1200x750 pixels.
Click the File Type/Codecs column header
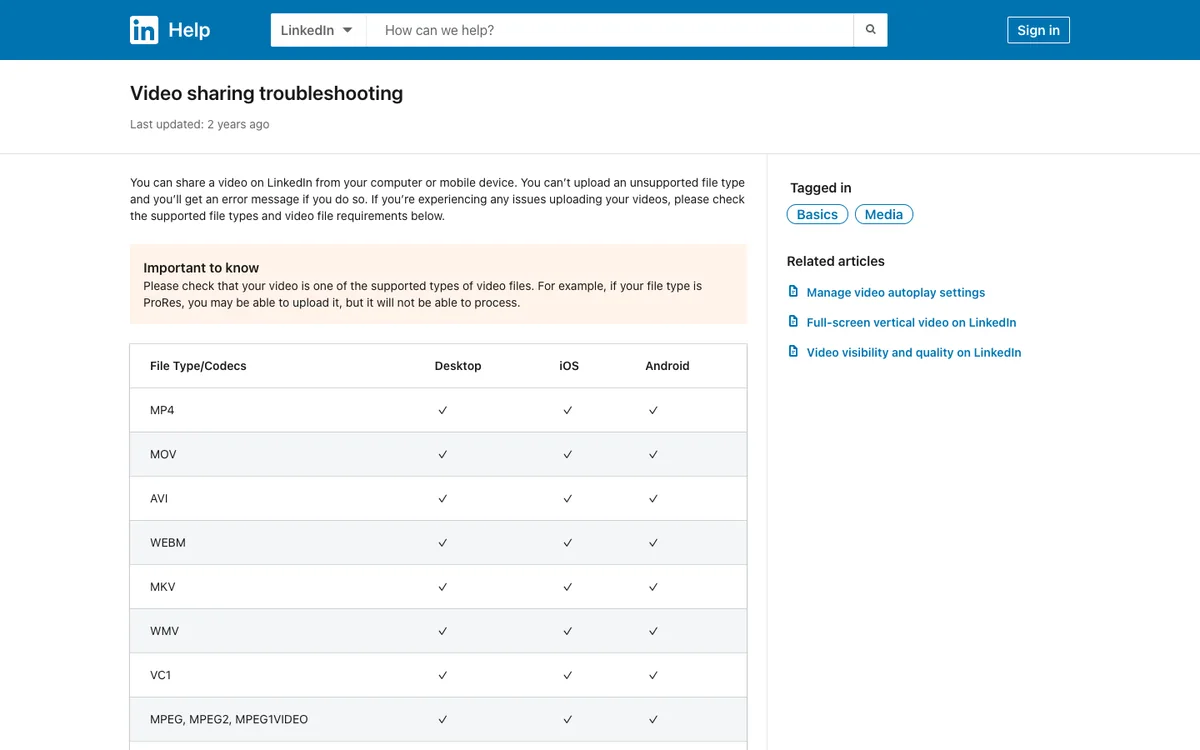(x=198, y=366)
